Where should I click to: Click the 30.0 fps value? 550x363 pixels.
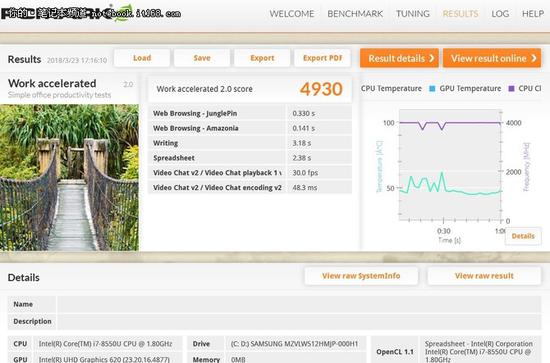(305, 173)
